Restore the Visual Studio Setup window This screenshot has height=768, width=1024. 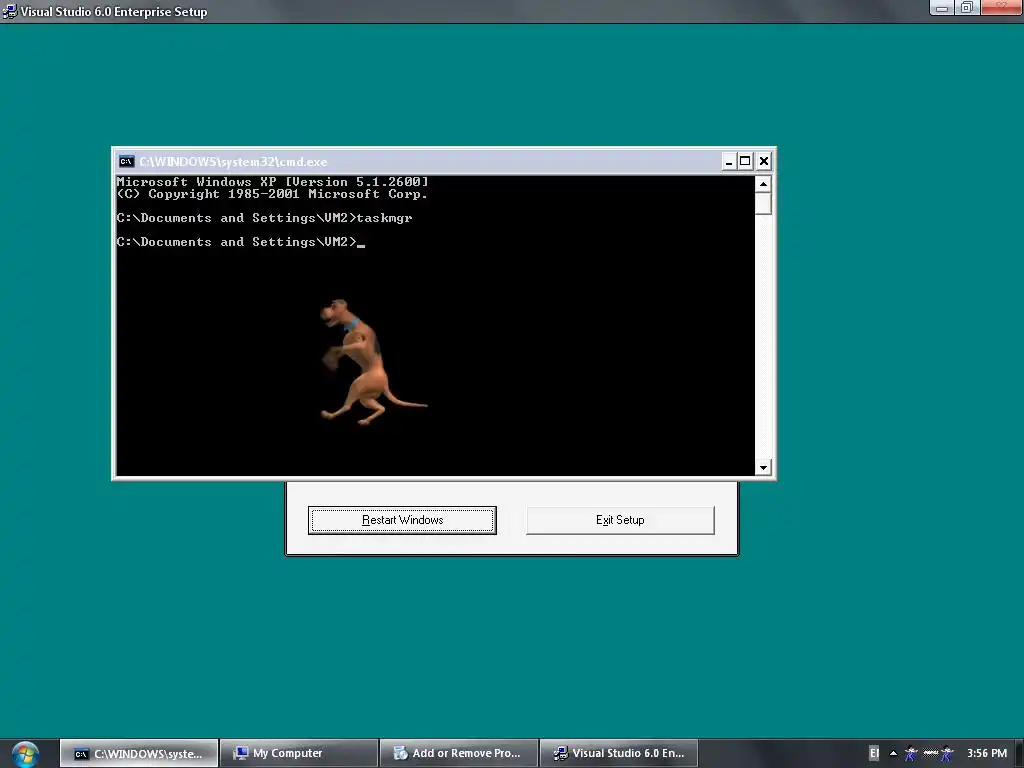pos(967,8)
